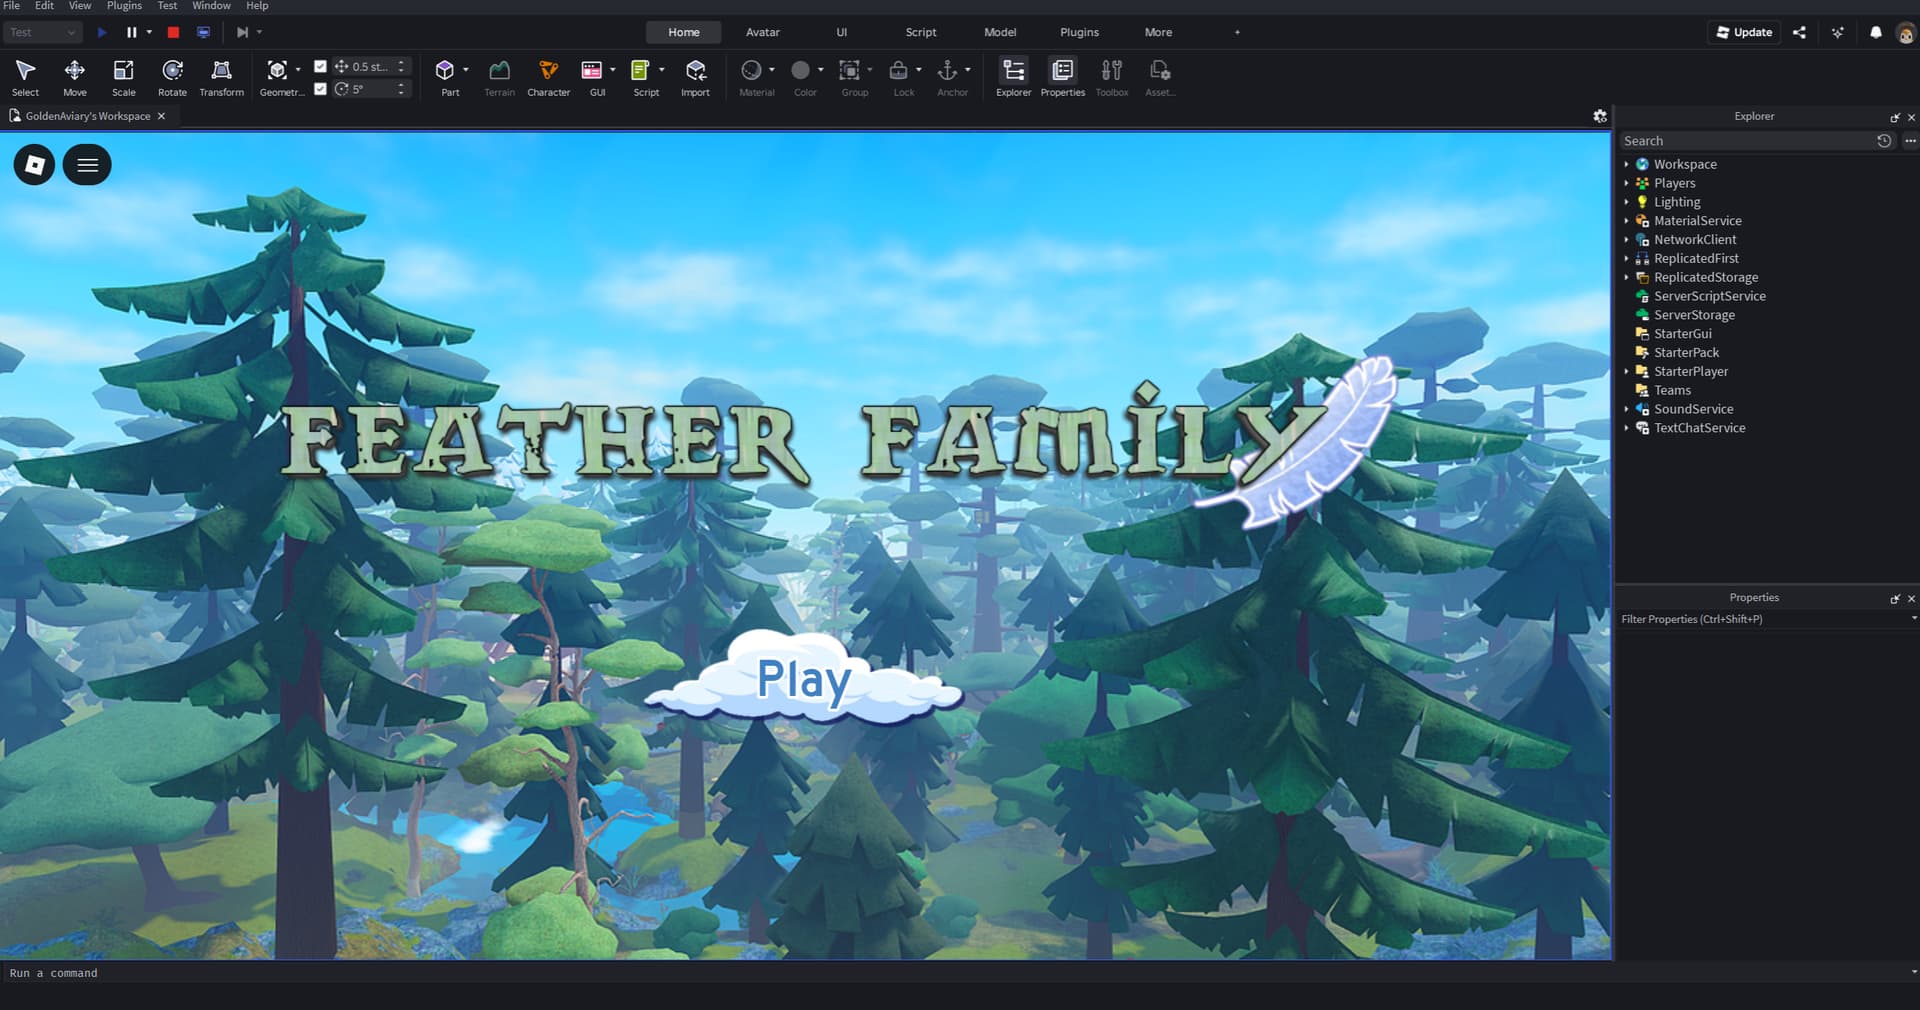Screen dimensions: 1920x1010
Task: Pick the Transform tool
Action: tap(221, 77)
